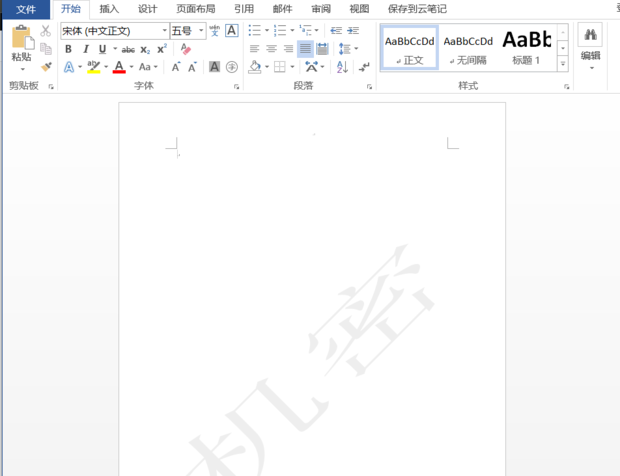Cut selection with scissors icon
The image size is (620, 476).
(45, 31)
